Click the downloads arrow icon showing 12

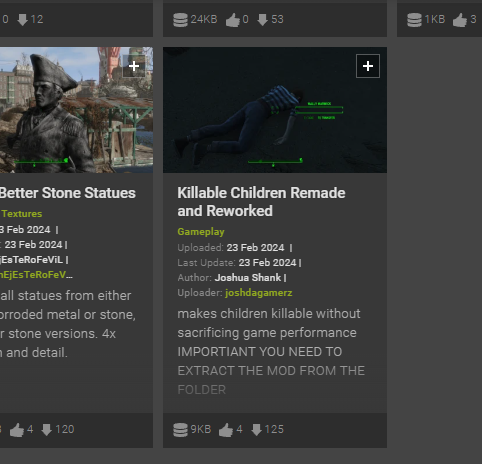coord(22,20)
